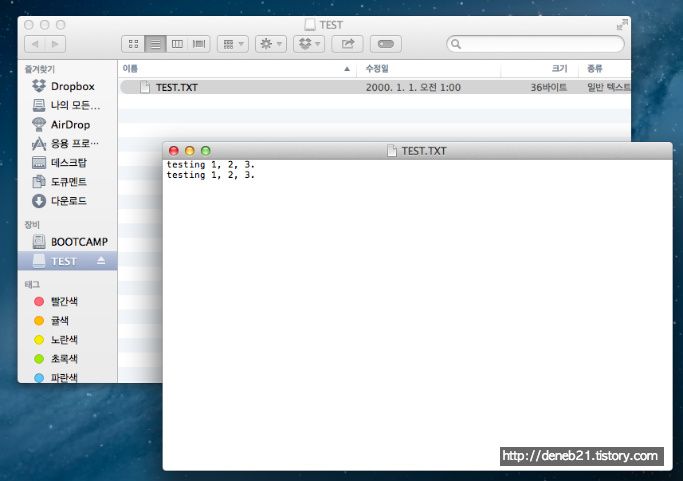
Task: Click the TEST.TXT document proxy icon in title bar
Action: tap(392, 151)
